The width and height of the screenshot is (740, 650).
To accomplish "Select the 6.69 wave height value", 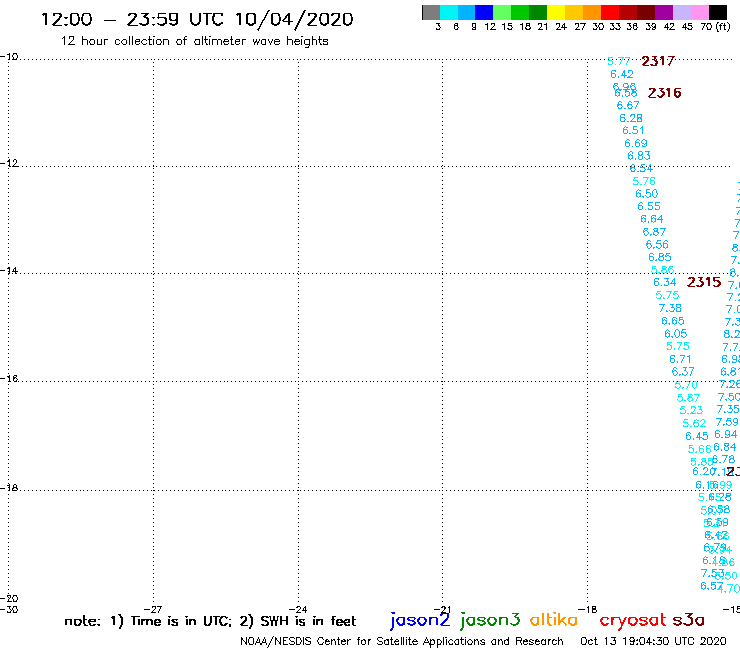I will (636, 143).
